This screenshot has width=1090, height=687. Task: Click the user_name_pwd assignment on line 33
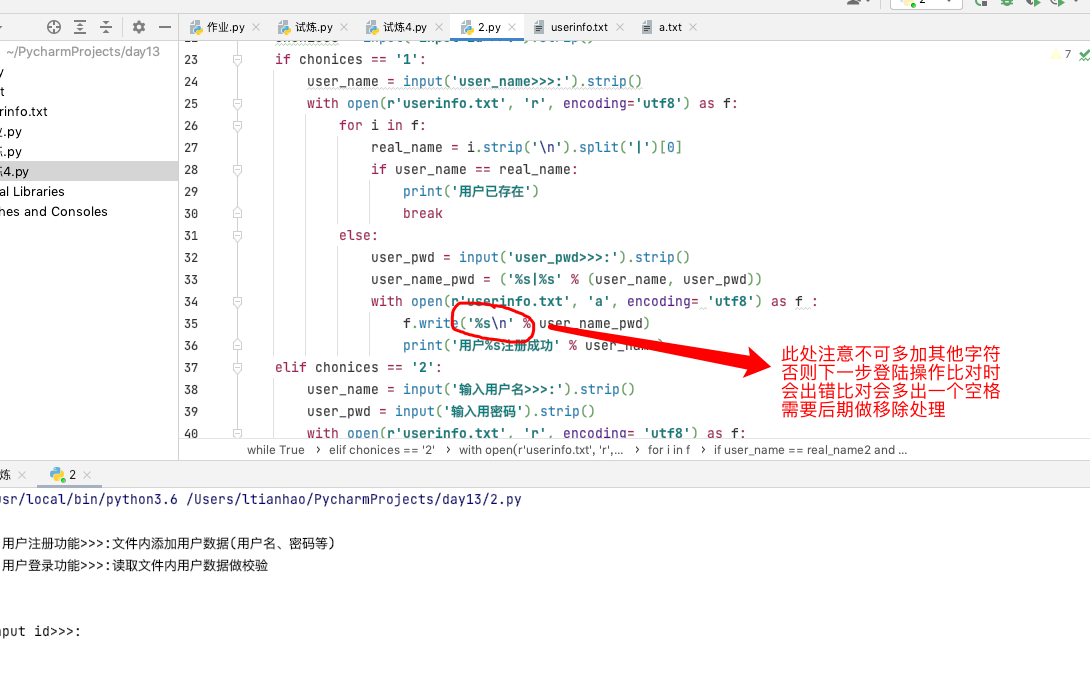tap(567, 280)
